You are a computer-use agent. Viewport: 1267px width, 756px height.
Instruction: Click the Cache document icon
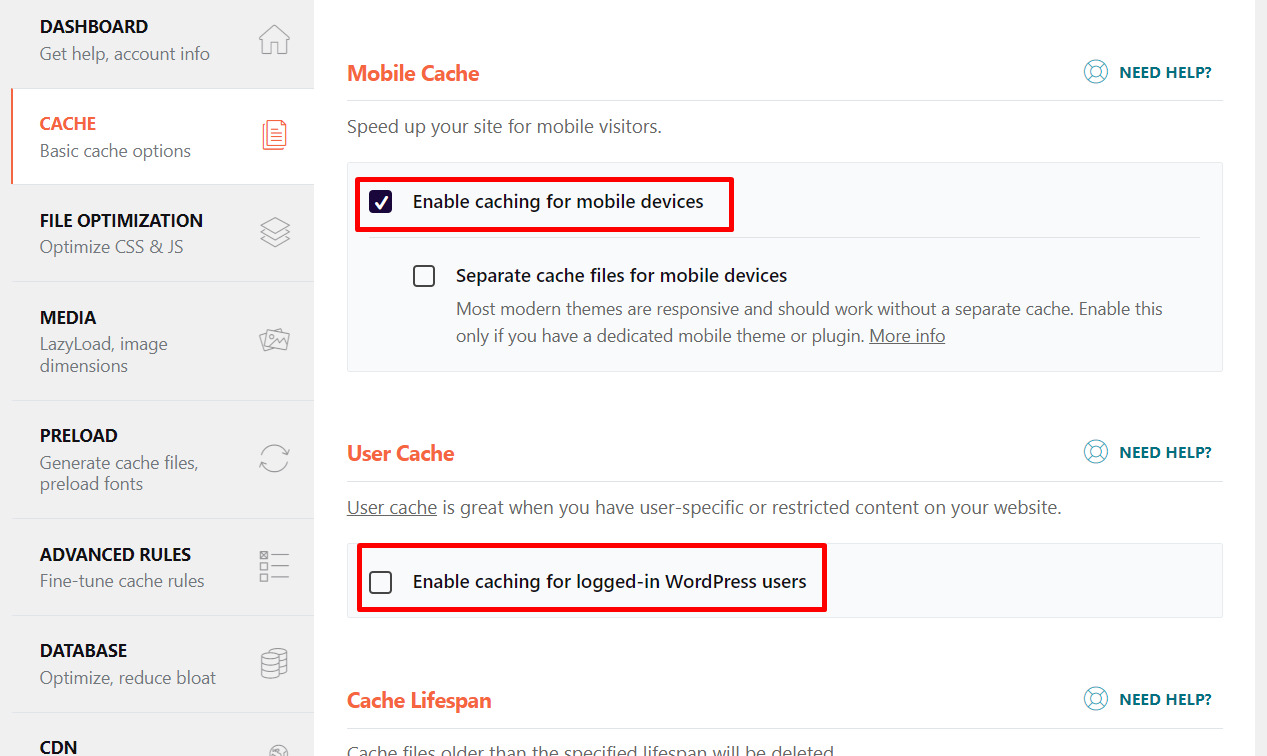[x=274, y=135]
